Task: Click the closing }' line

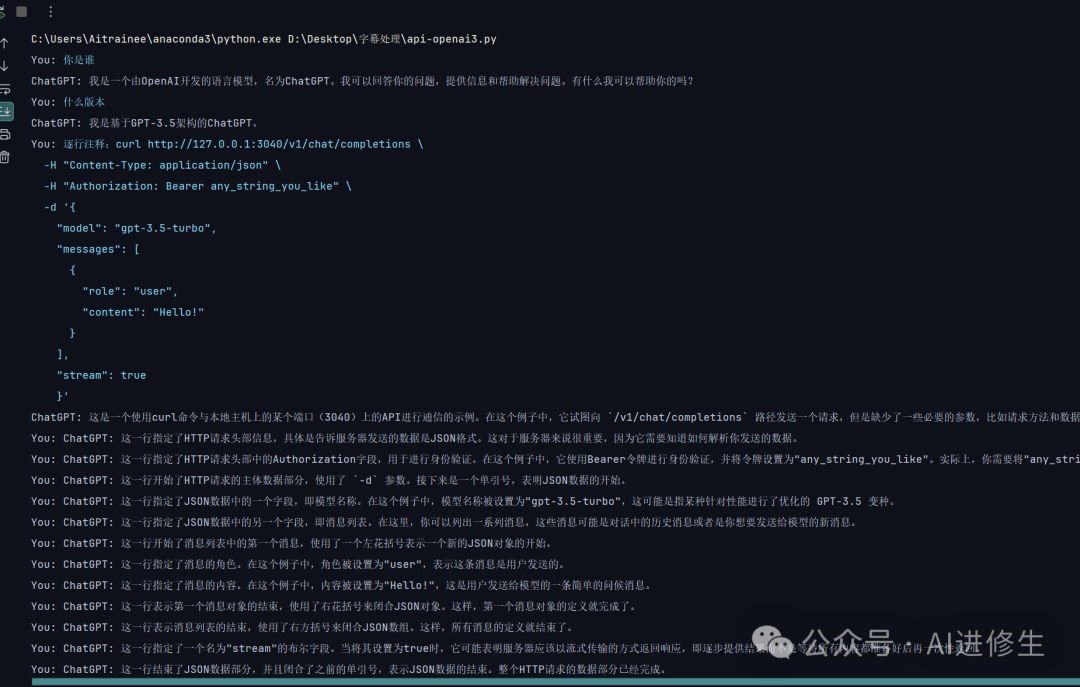Action: point(63,396)
